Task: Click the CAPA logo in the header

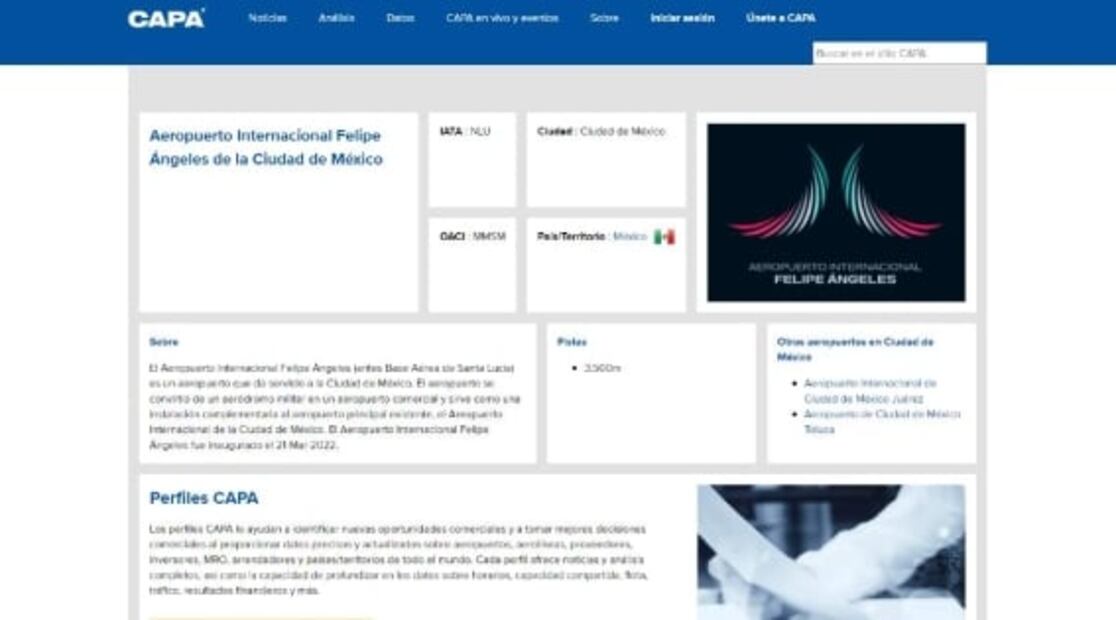Action: pos(166,18)
